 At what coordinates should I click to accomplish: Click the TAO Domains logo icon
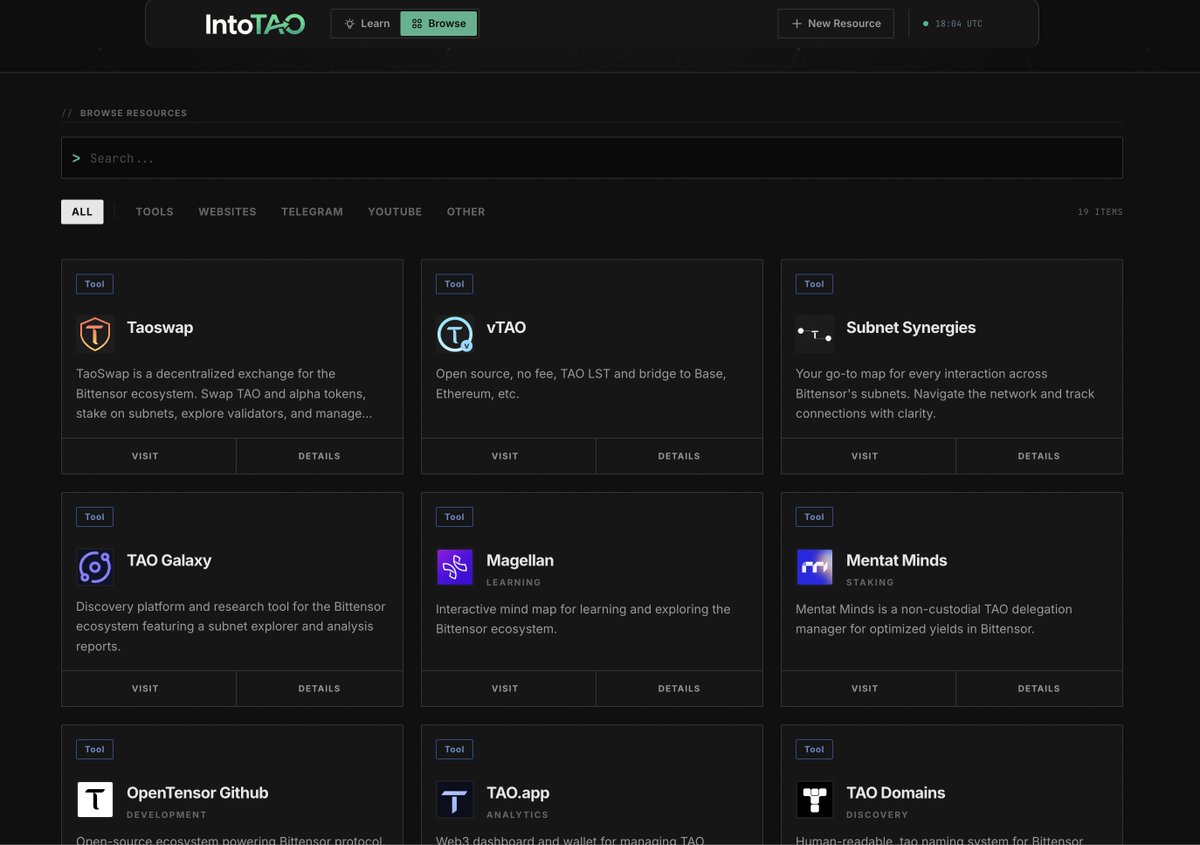tap(815, 800)
